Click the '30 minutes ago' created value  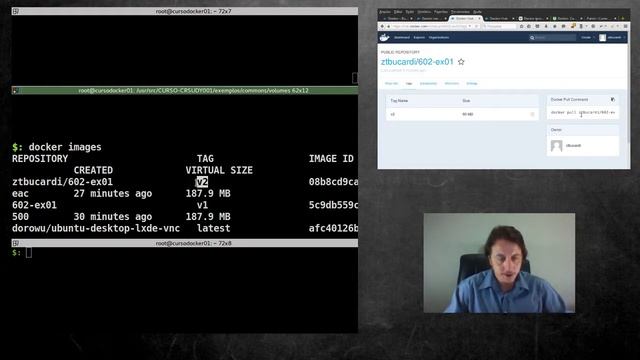113,217
